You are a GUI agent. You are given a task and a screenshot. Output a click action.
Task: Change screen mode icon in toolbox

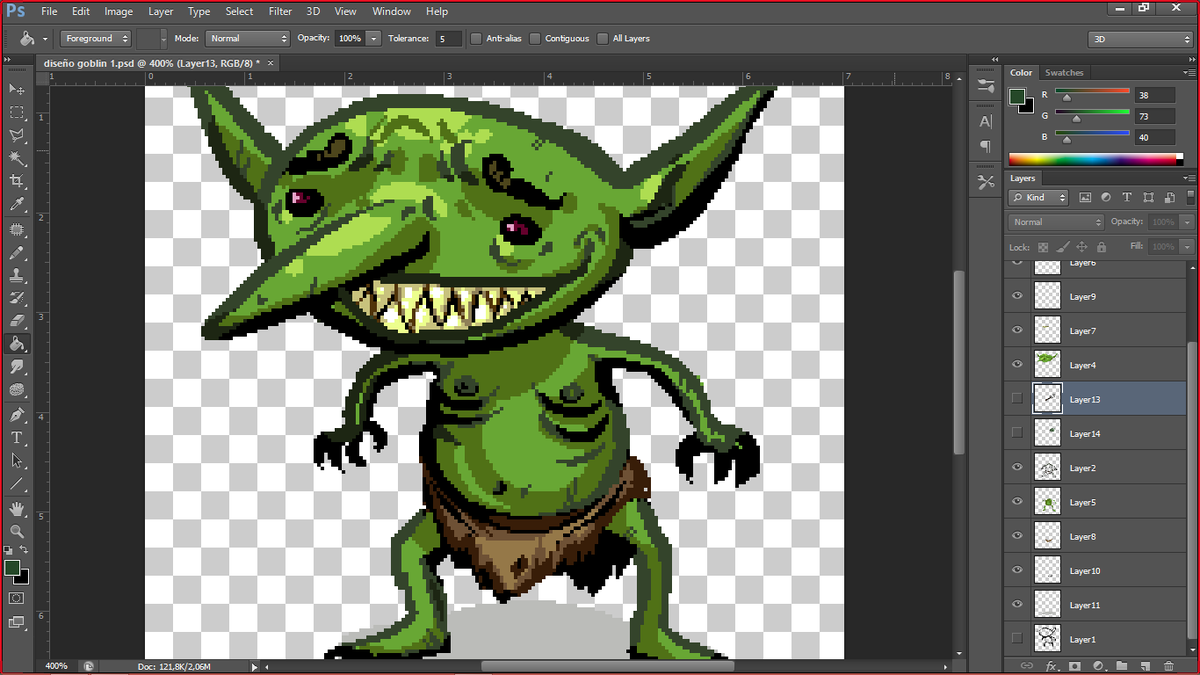tap(17, 622)
